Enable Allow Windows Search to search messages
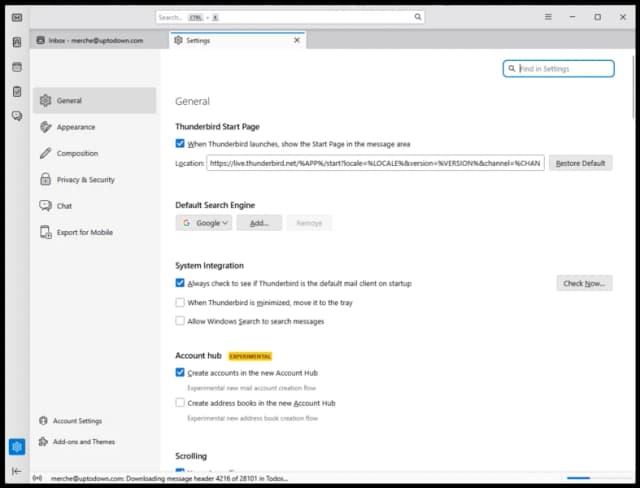640x488 pixels. pyautogui.click(x=180, y=321)
